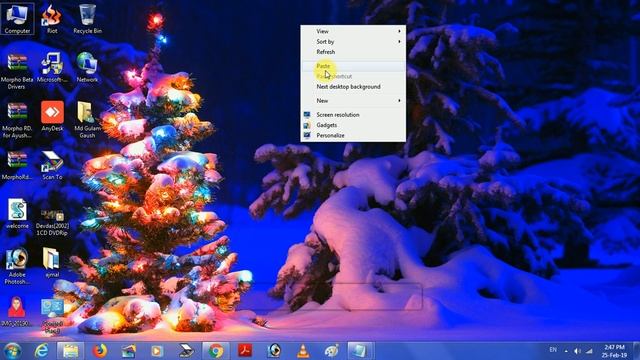This screenshot has width=640, height=360.
Task: Select the AnyDesk desktop icon
Action: point(52,116)
